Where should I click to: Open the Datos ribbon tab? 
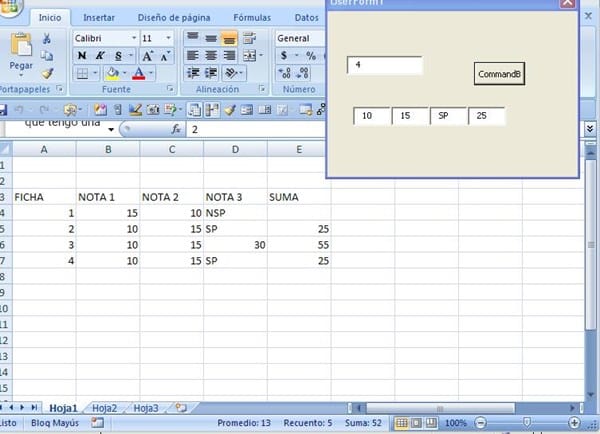(306, 18)
